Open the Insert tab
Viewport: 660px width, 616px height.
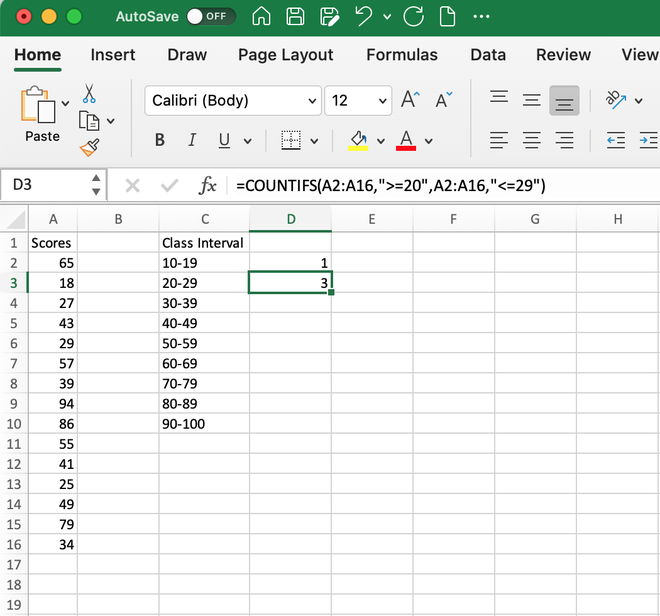tap(113, 55)
